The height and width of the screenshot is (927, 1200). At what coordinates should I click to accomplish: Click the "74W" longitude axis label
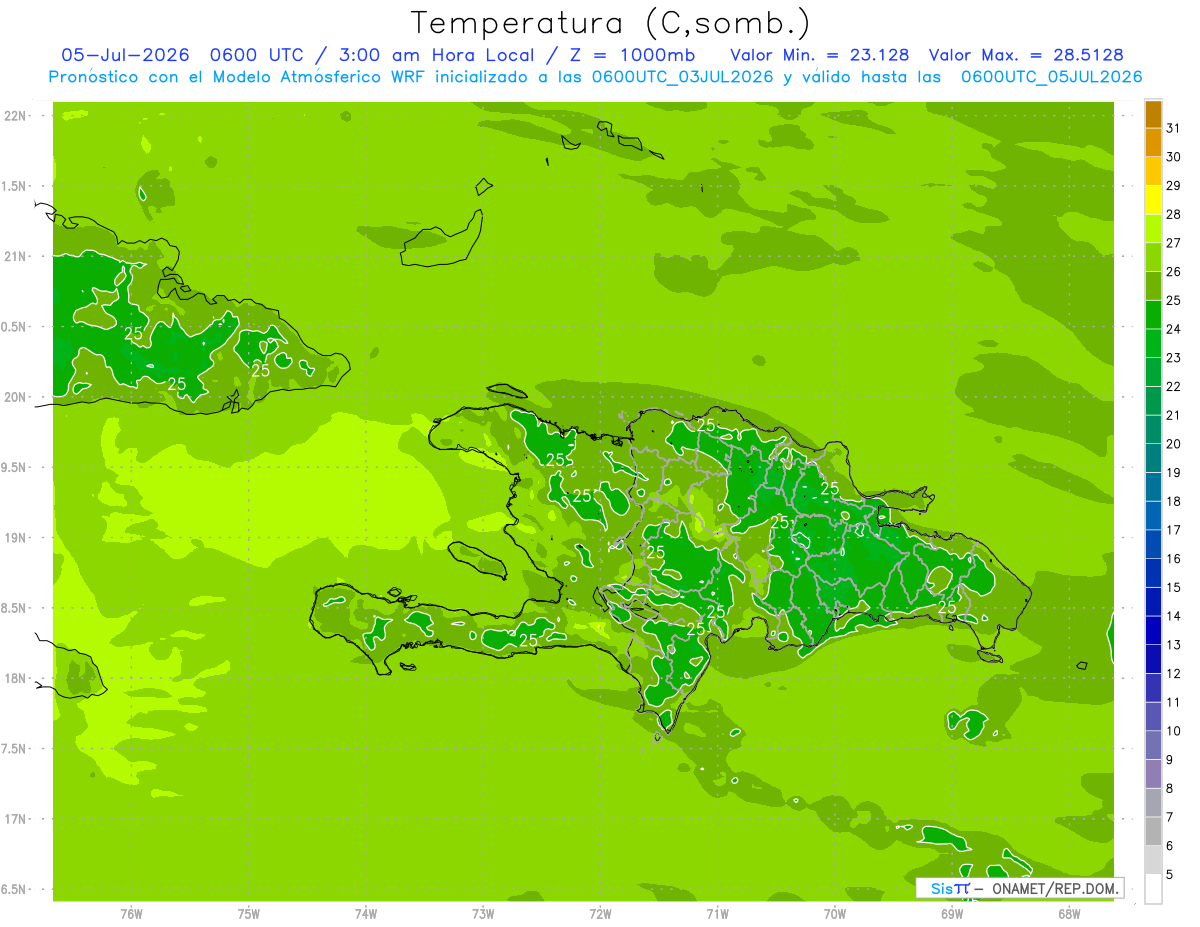tap(366, 914)
